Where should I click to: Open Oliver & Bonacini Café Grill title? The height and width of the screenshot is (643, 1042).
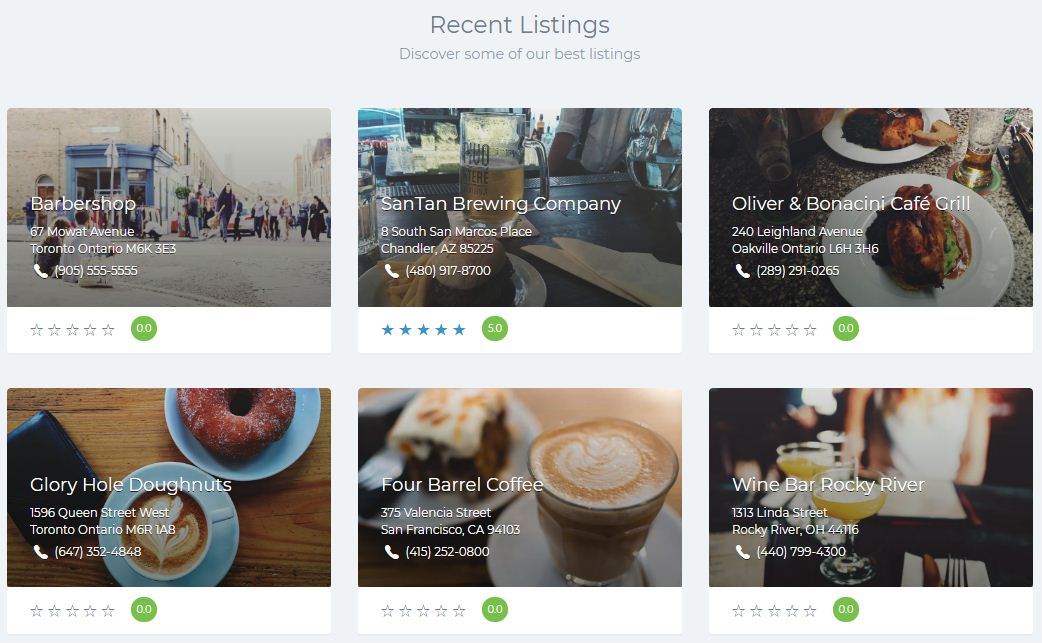pyautogui.click(x=851, y=204)
